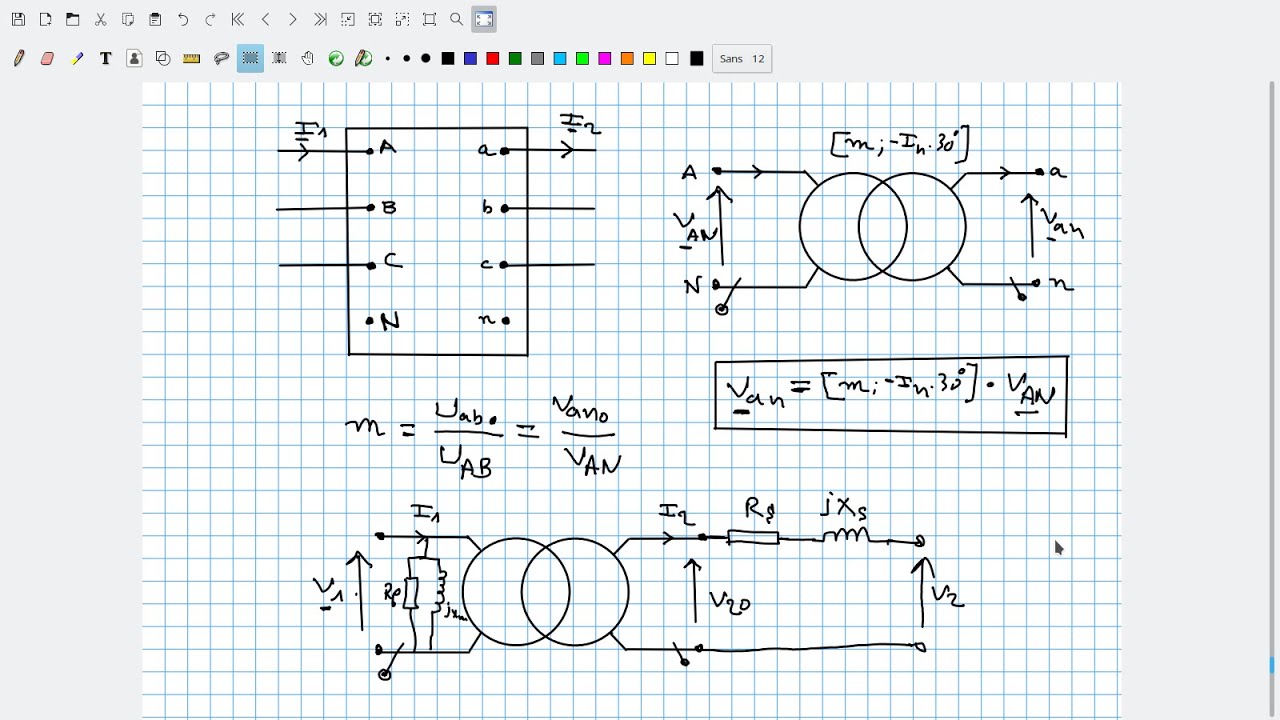Open the Sans 12 font selector
Viewport: 1280px width, 720px height.
(x=742, y=59)
